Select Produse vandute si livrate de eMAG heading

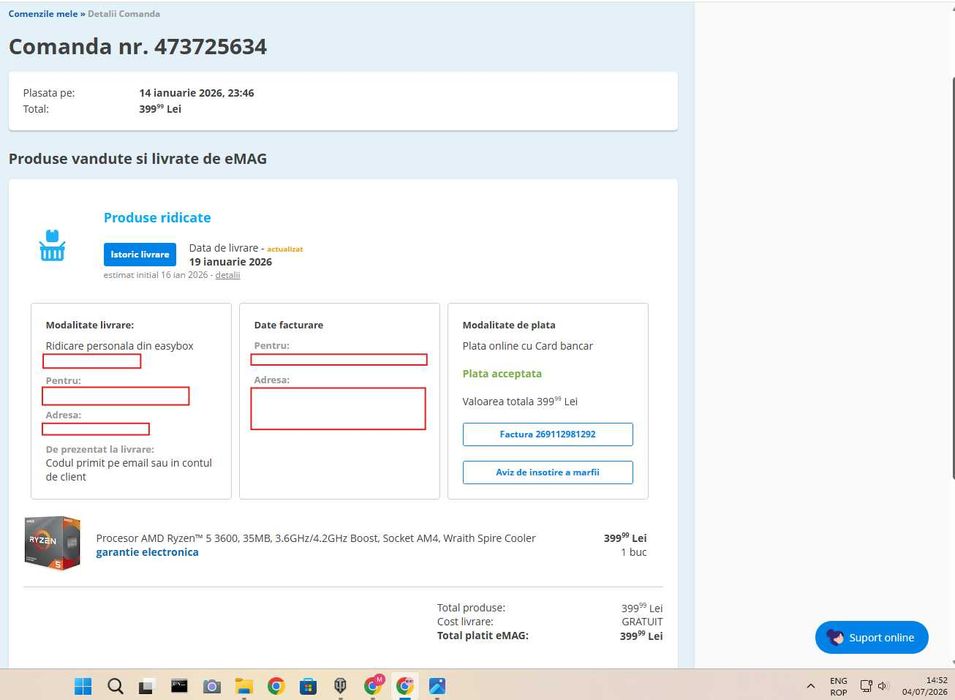(x=138, y=158)
